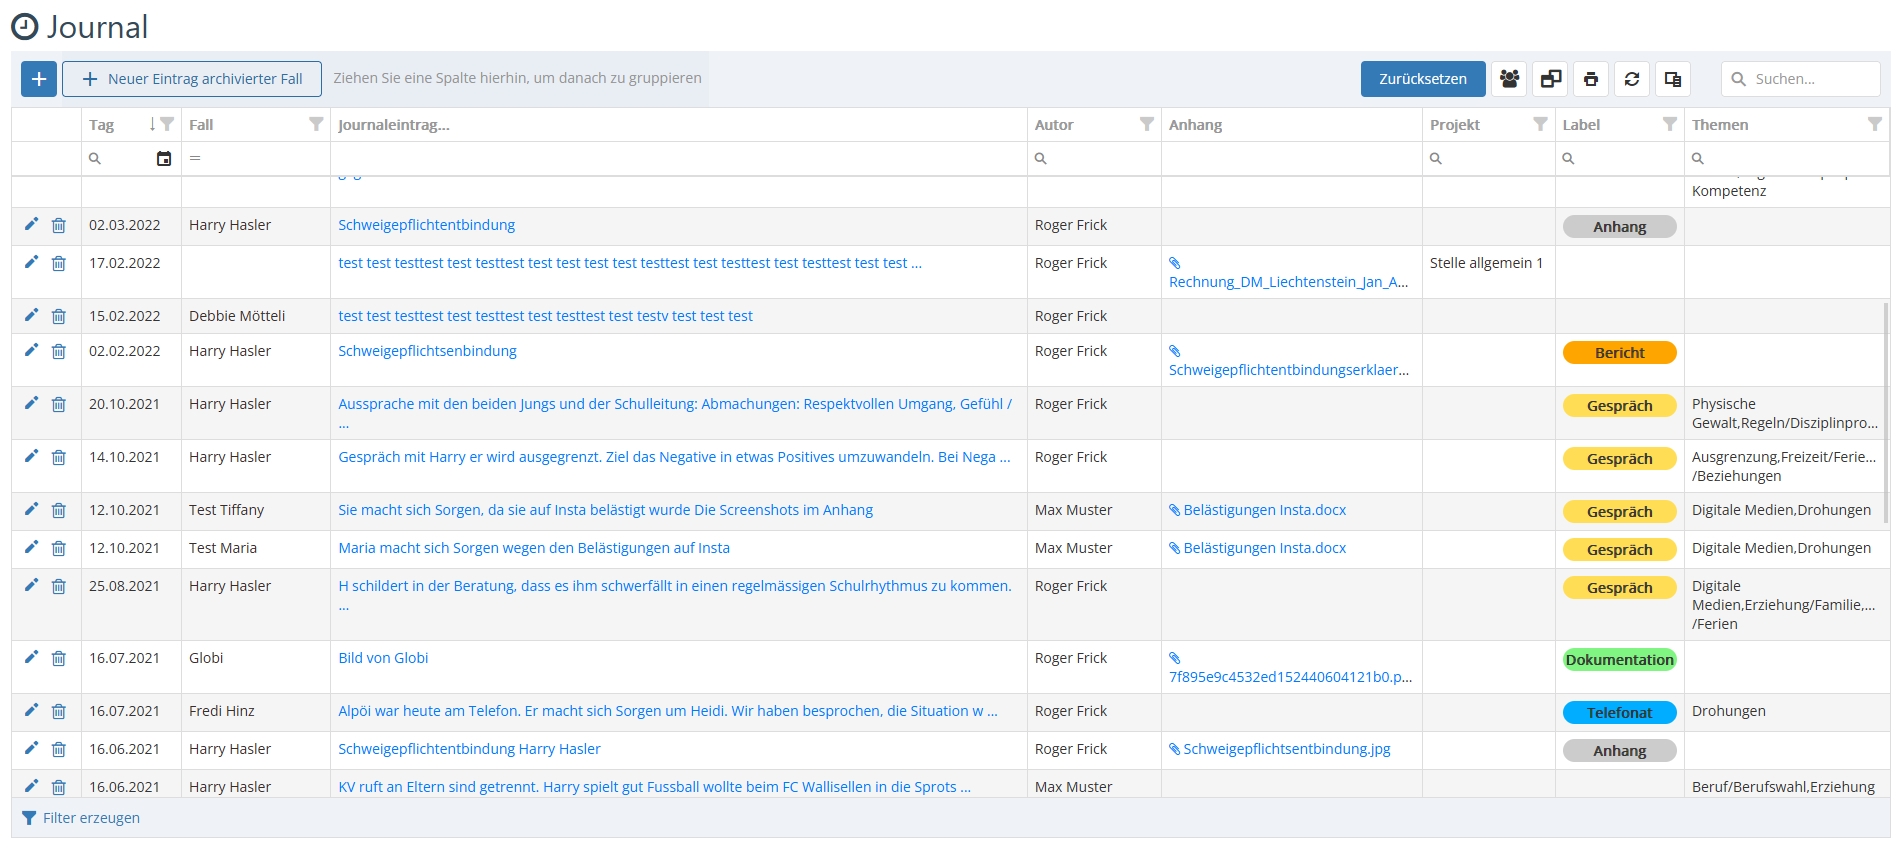Click the Suchen search field
The width and height of the screenshot is (1900, 848).
pos(1810,79)
